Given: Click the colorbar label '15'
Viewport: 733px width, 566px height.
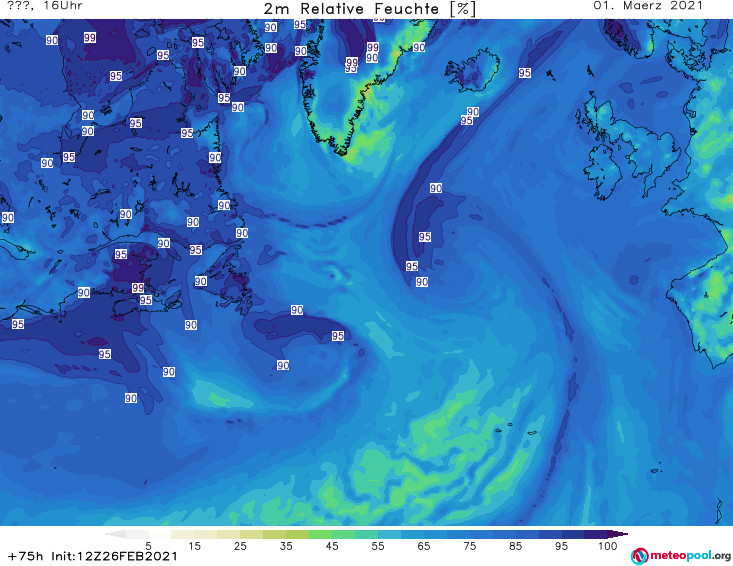Looking at the screenshot, I should point(194,546).
